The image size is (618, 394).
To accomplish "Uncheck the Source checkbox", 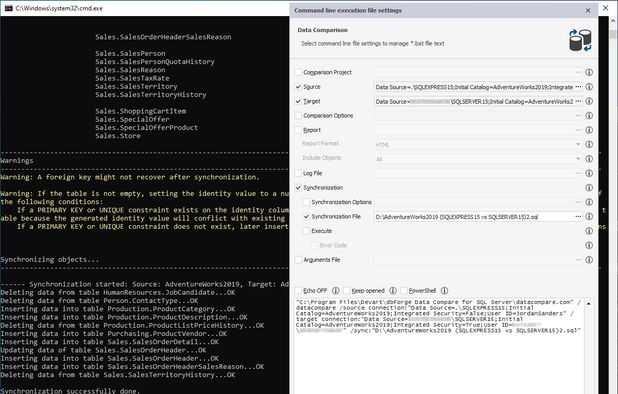I will tap(298, 87).
